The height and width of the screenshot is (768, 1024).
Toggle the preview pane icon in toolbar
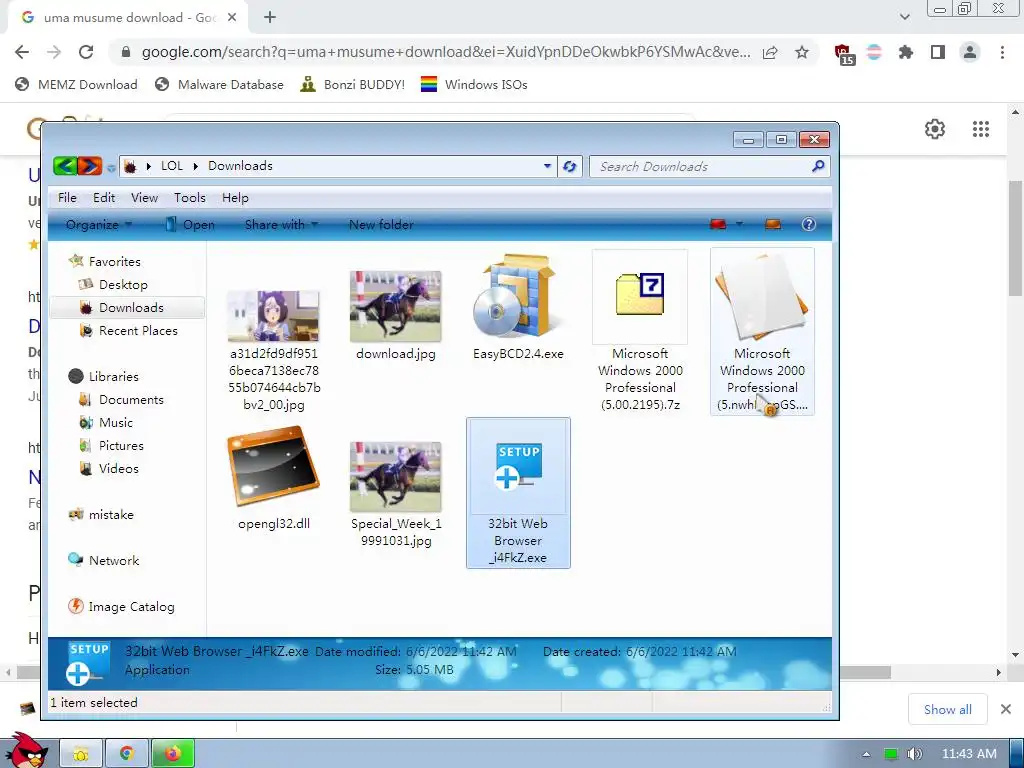(773, 225)
